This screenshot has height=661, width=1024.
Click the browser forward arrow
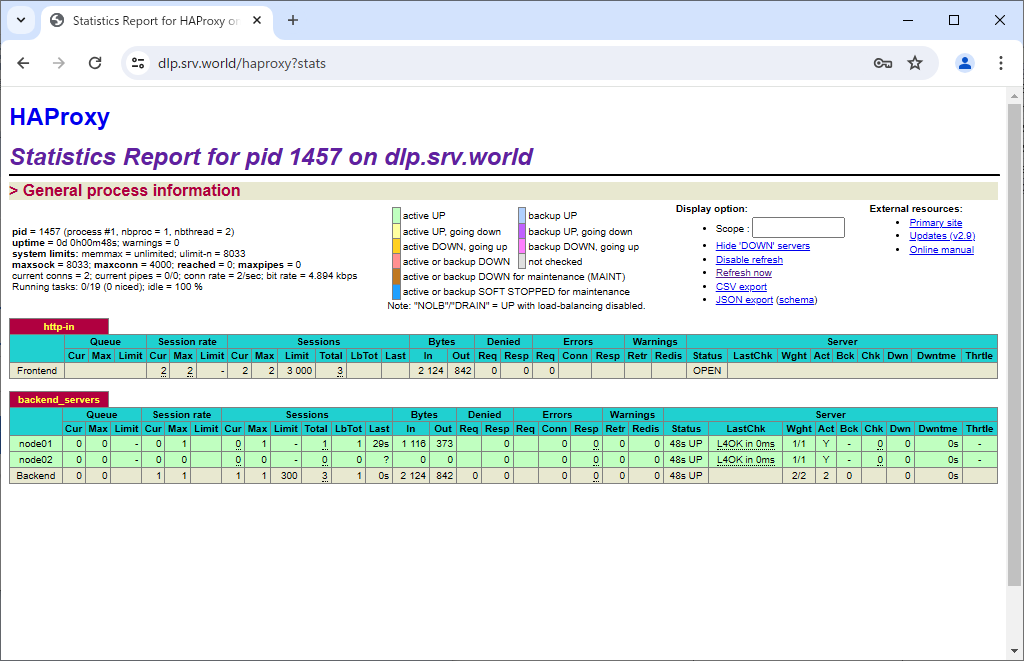coord(59,63)
